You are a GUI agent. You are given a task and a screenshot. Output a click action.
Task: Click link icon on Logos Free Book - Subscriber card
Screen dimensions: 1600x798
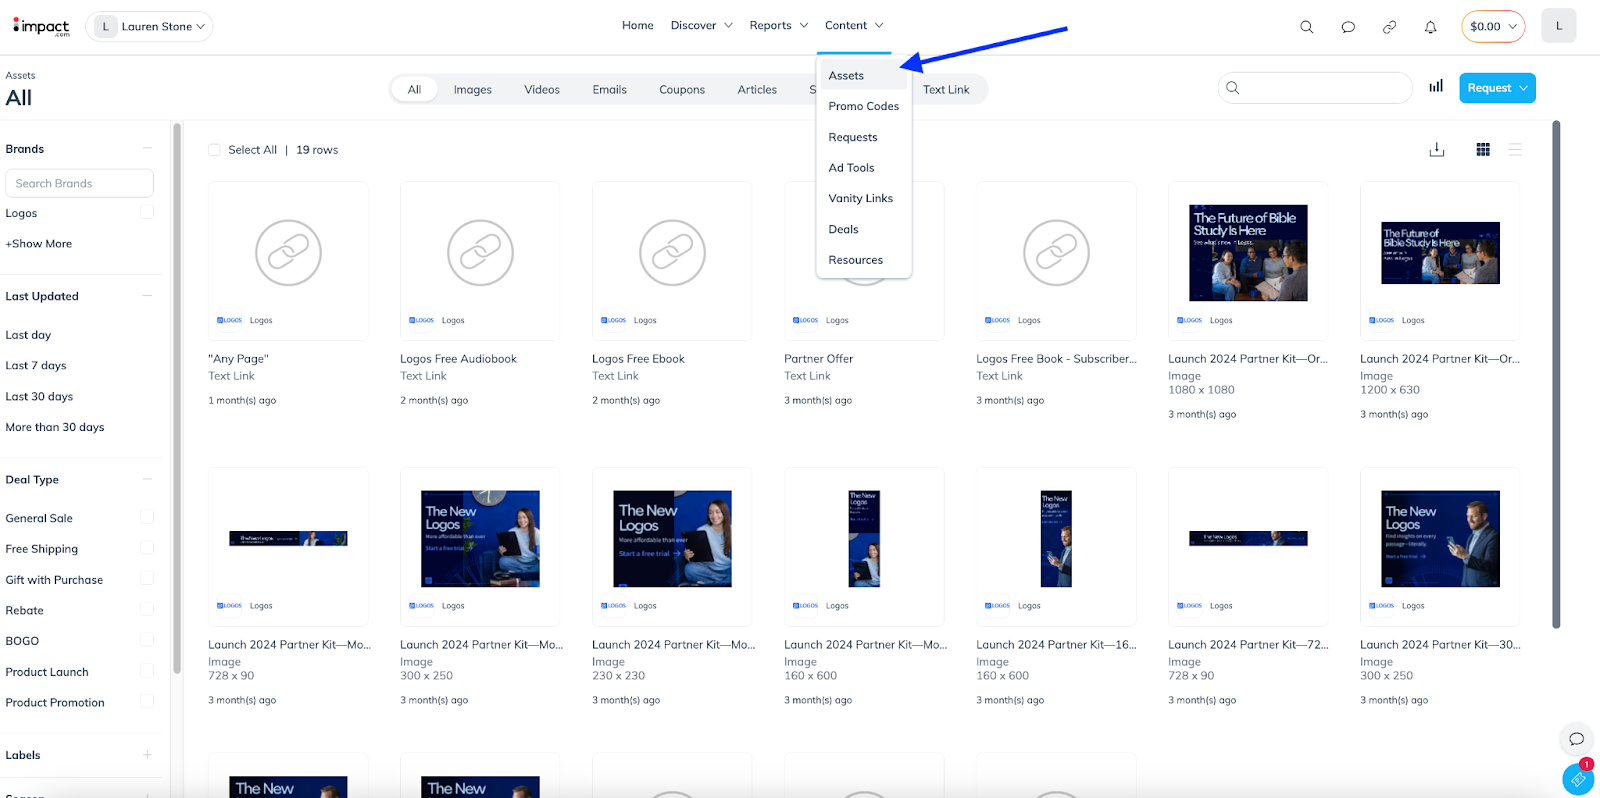pyautogui.click(x=1056, y=253)
